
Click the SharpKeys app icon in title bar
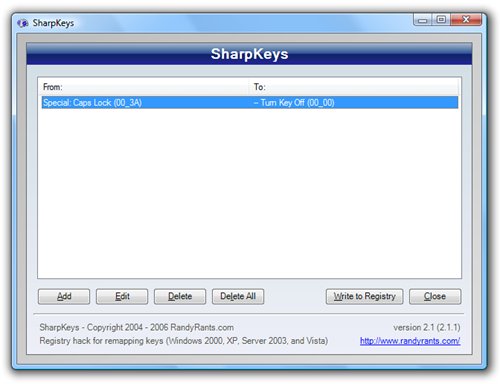[23, 23]
